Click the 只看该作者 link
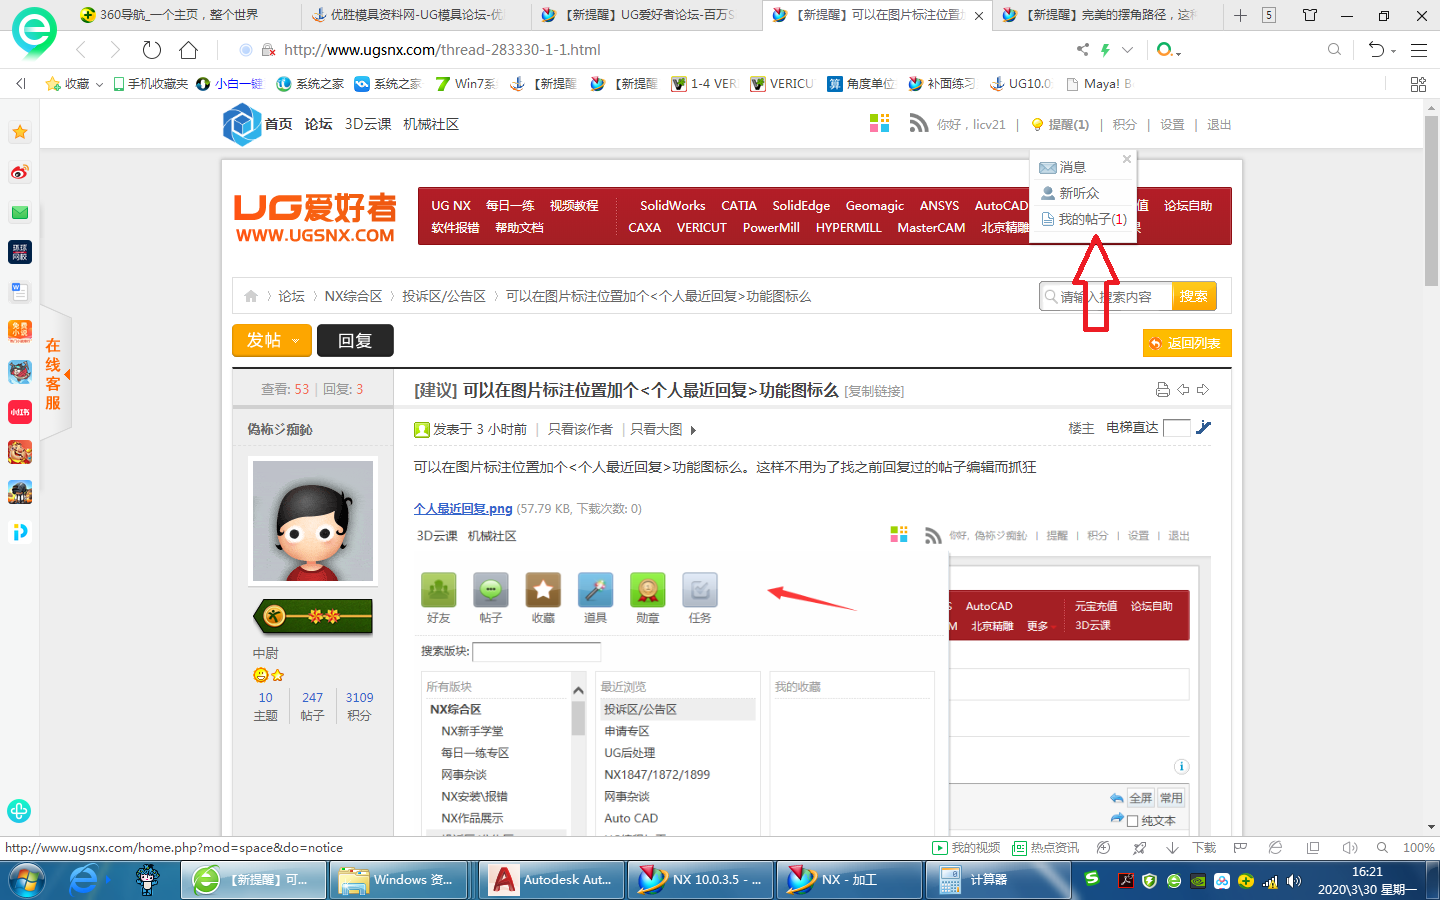The image size is (1440, 900). click(x=580, y=429)
